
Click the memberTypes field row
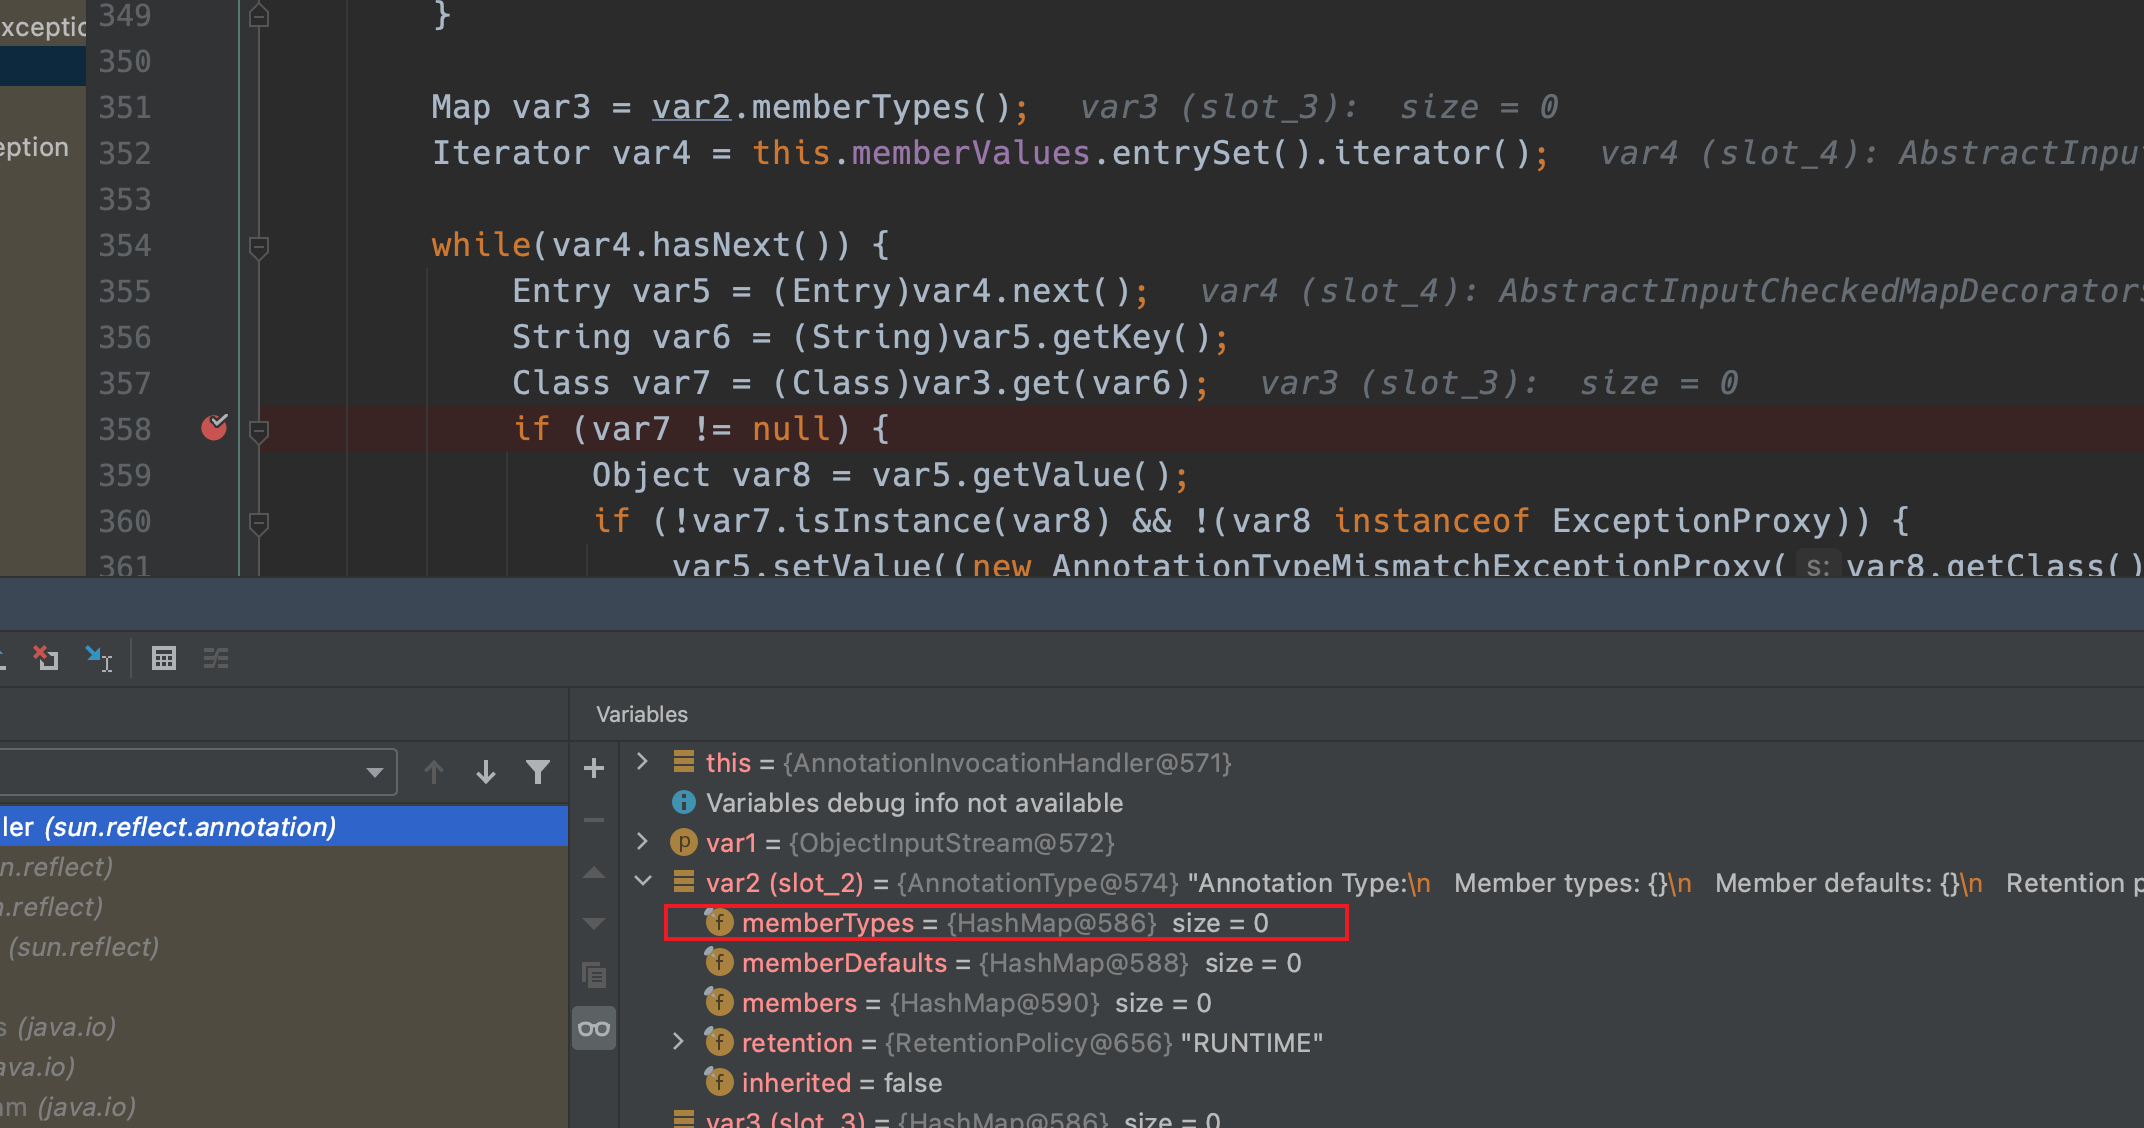click(x=1004, y=922)
